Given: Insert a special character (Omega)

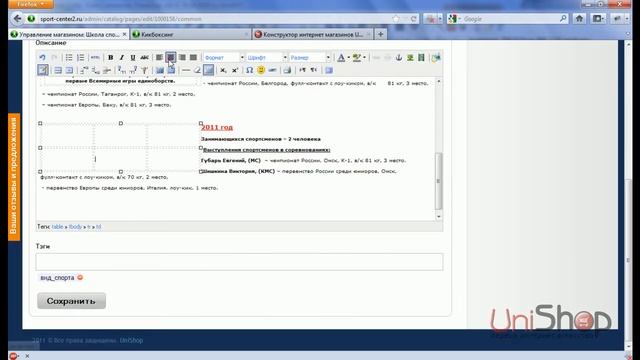Looking at the screenshot, I should coord(249,70).
